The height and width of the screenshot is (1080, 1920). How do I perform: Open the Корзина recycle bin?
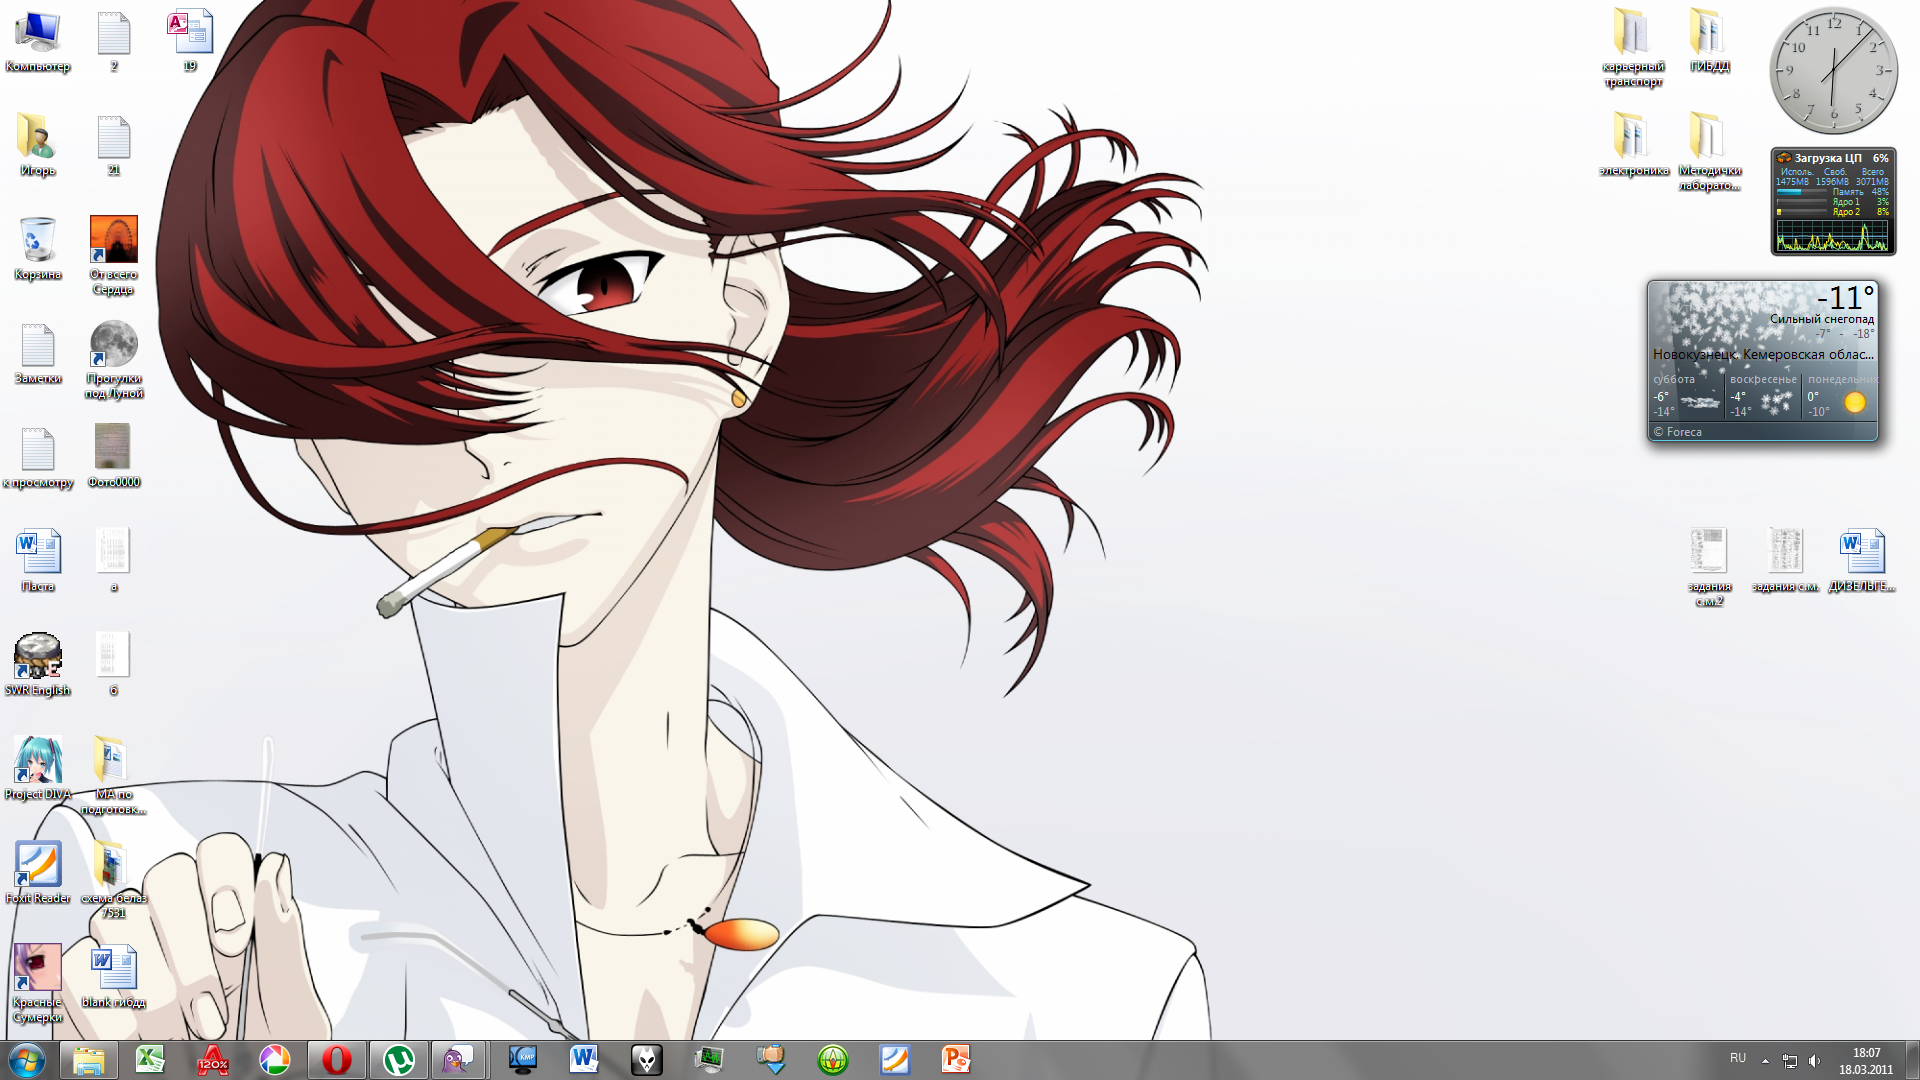point(38,249)
